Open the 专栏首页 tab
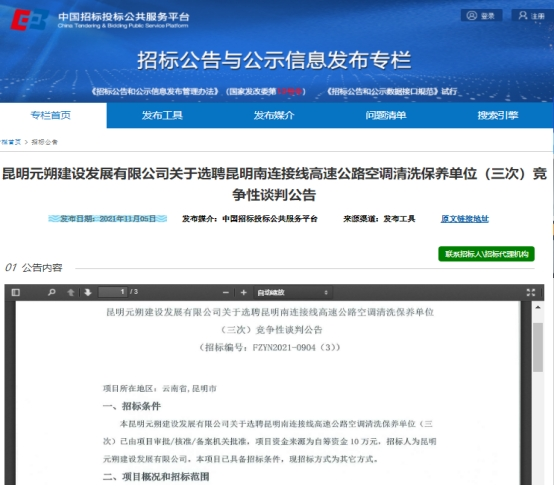Image resolution: width=554 pixels, height=486 pixels. click(50, 115)
